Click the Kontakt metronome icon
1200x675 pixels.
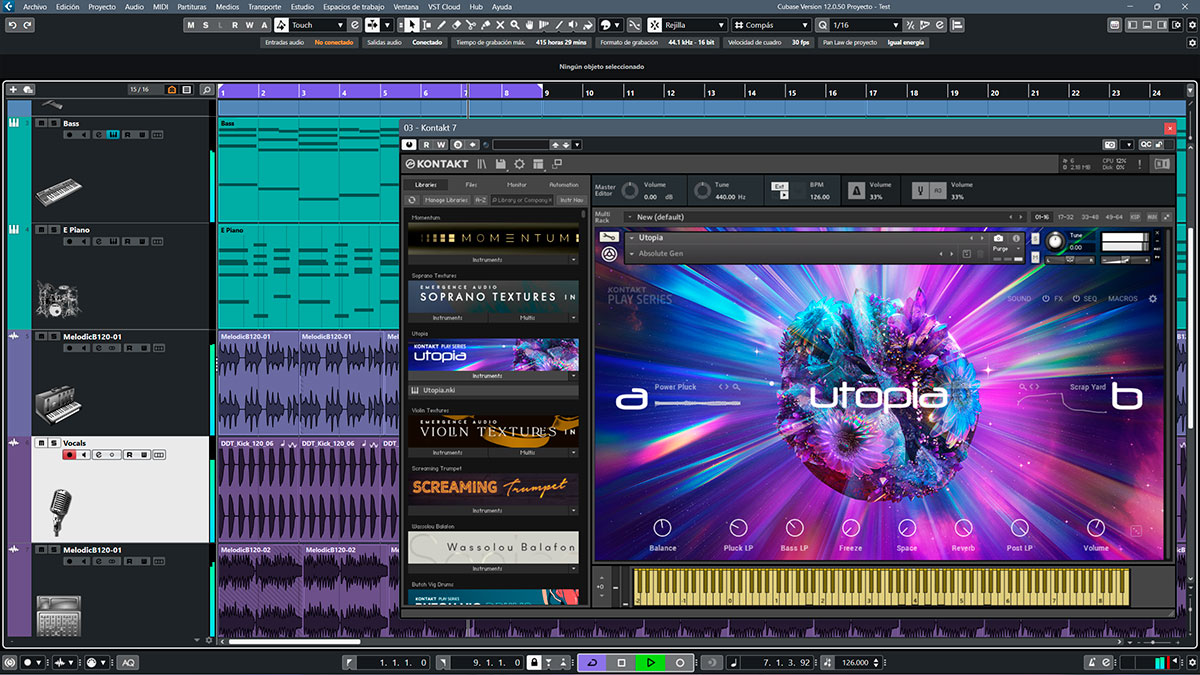coord(856,190)
